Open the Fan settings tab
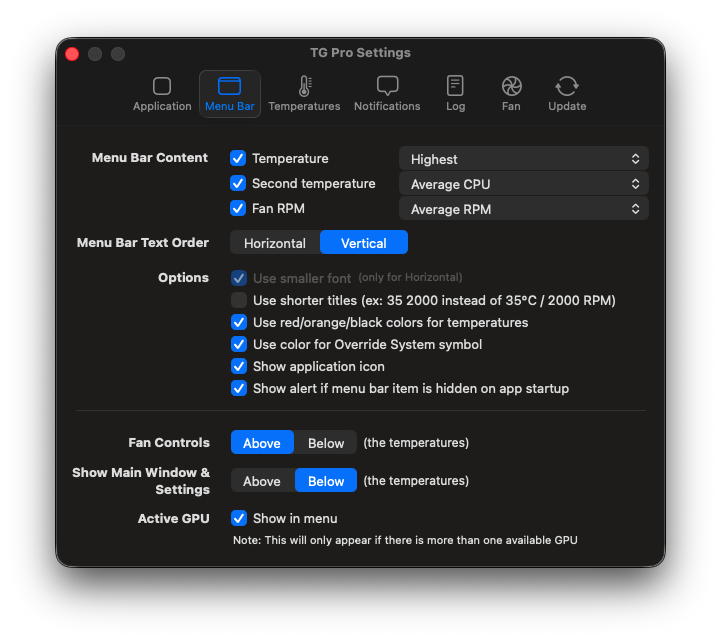This screenshot has height=641, width=721. (x=511, y=94)
